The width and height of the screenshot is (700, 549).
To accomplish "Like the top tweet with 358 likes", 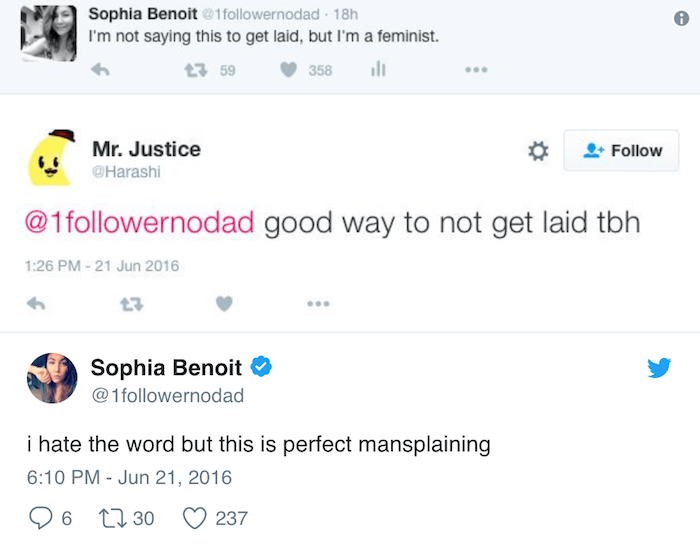I will [290, 71].
